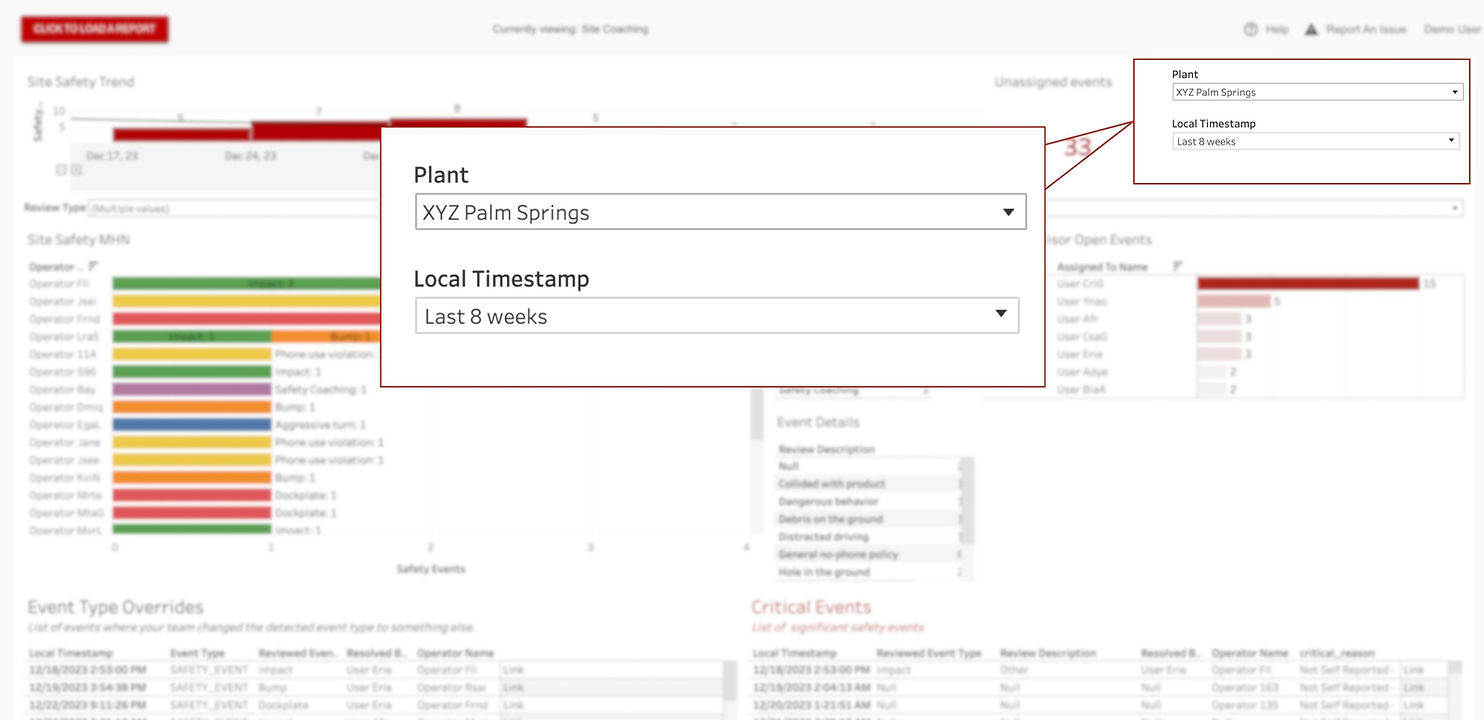Click the caret icon on the enlarged Plant dropdown

pyautogui.click(x=1008, y=211)
